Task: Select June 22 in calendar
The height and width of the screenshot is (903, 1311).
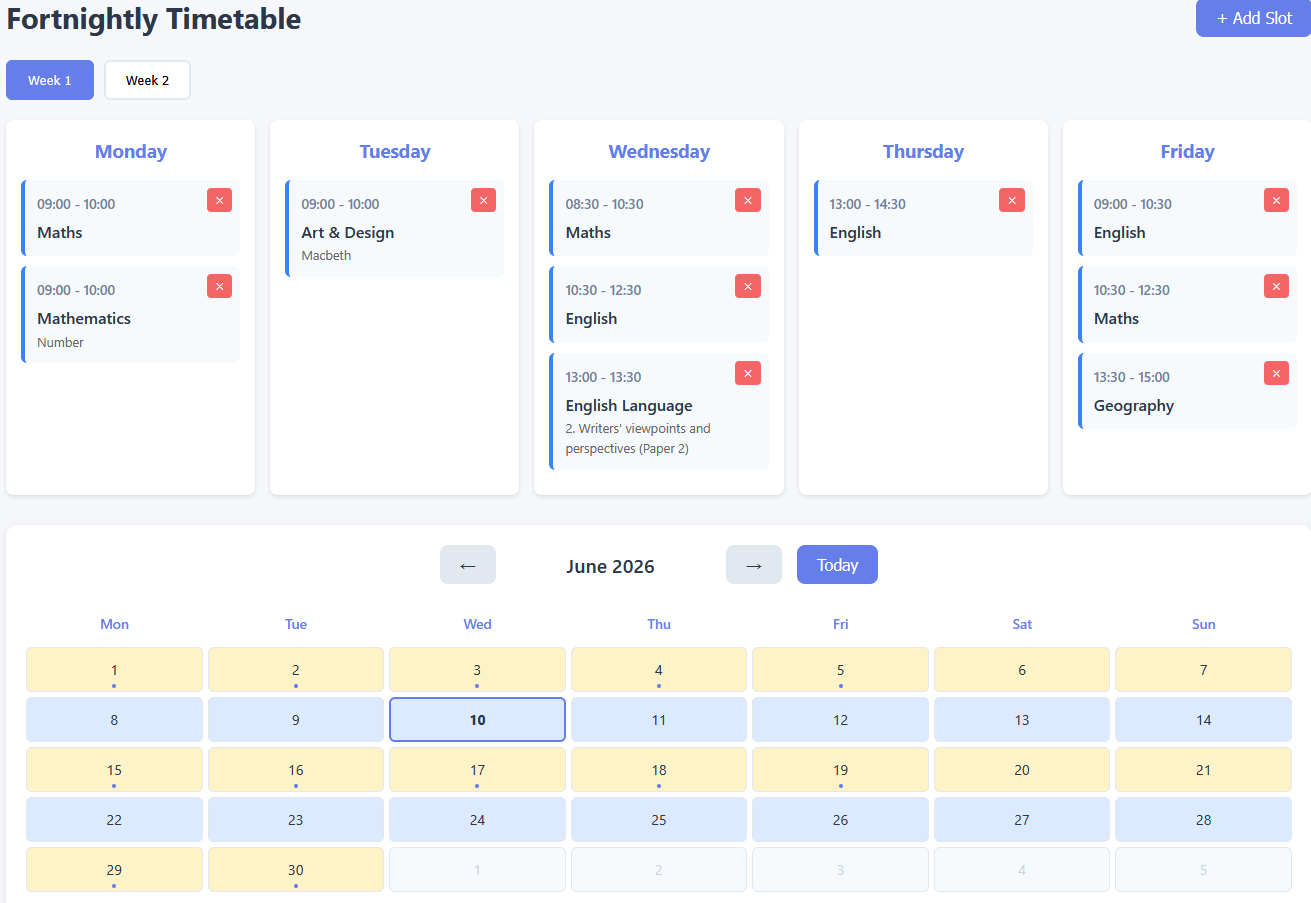Action: point(114,820)
